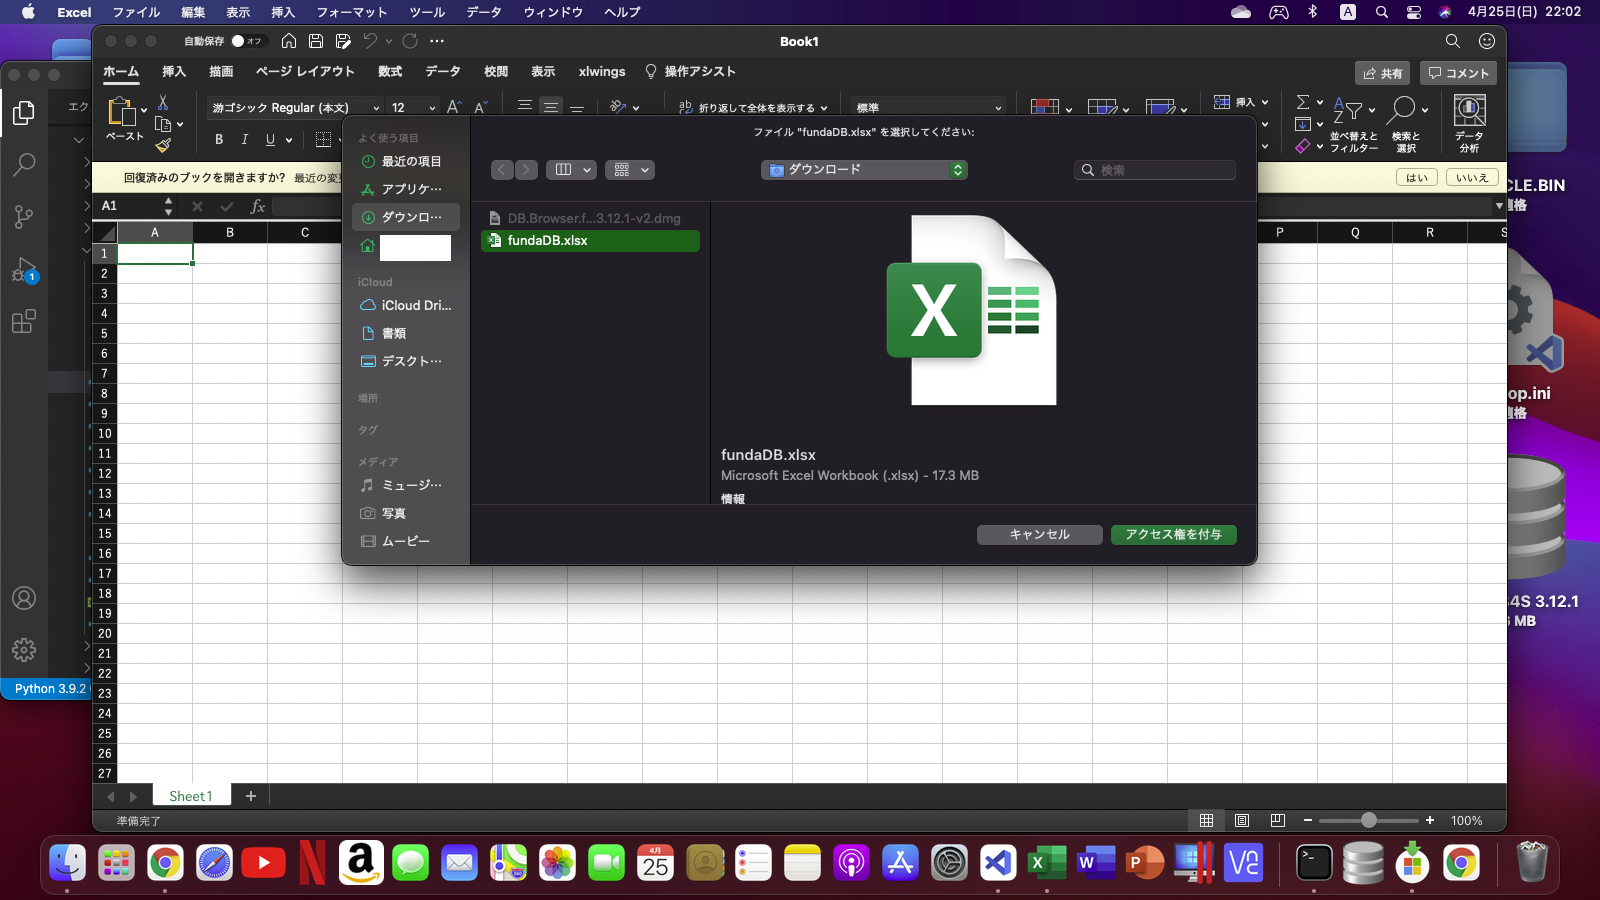Switch to Page Layout view in status bar
Viewport: 1600px width, 900px height.
point(1242,820)
